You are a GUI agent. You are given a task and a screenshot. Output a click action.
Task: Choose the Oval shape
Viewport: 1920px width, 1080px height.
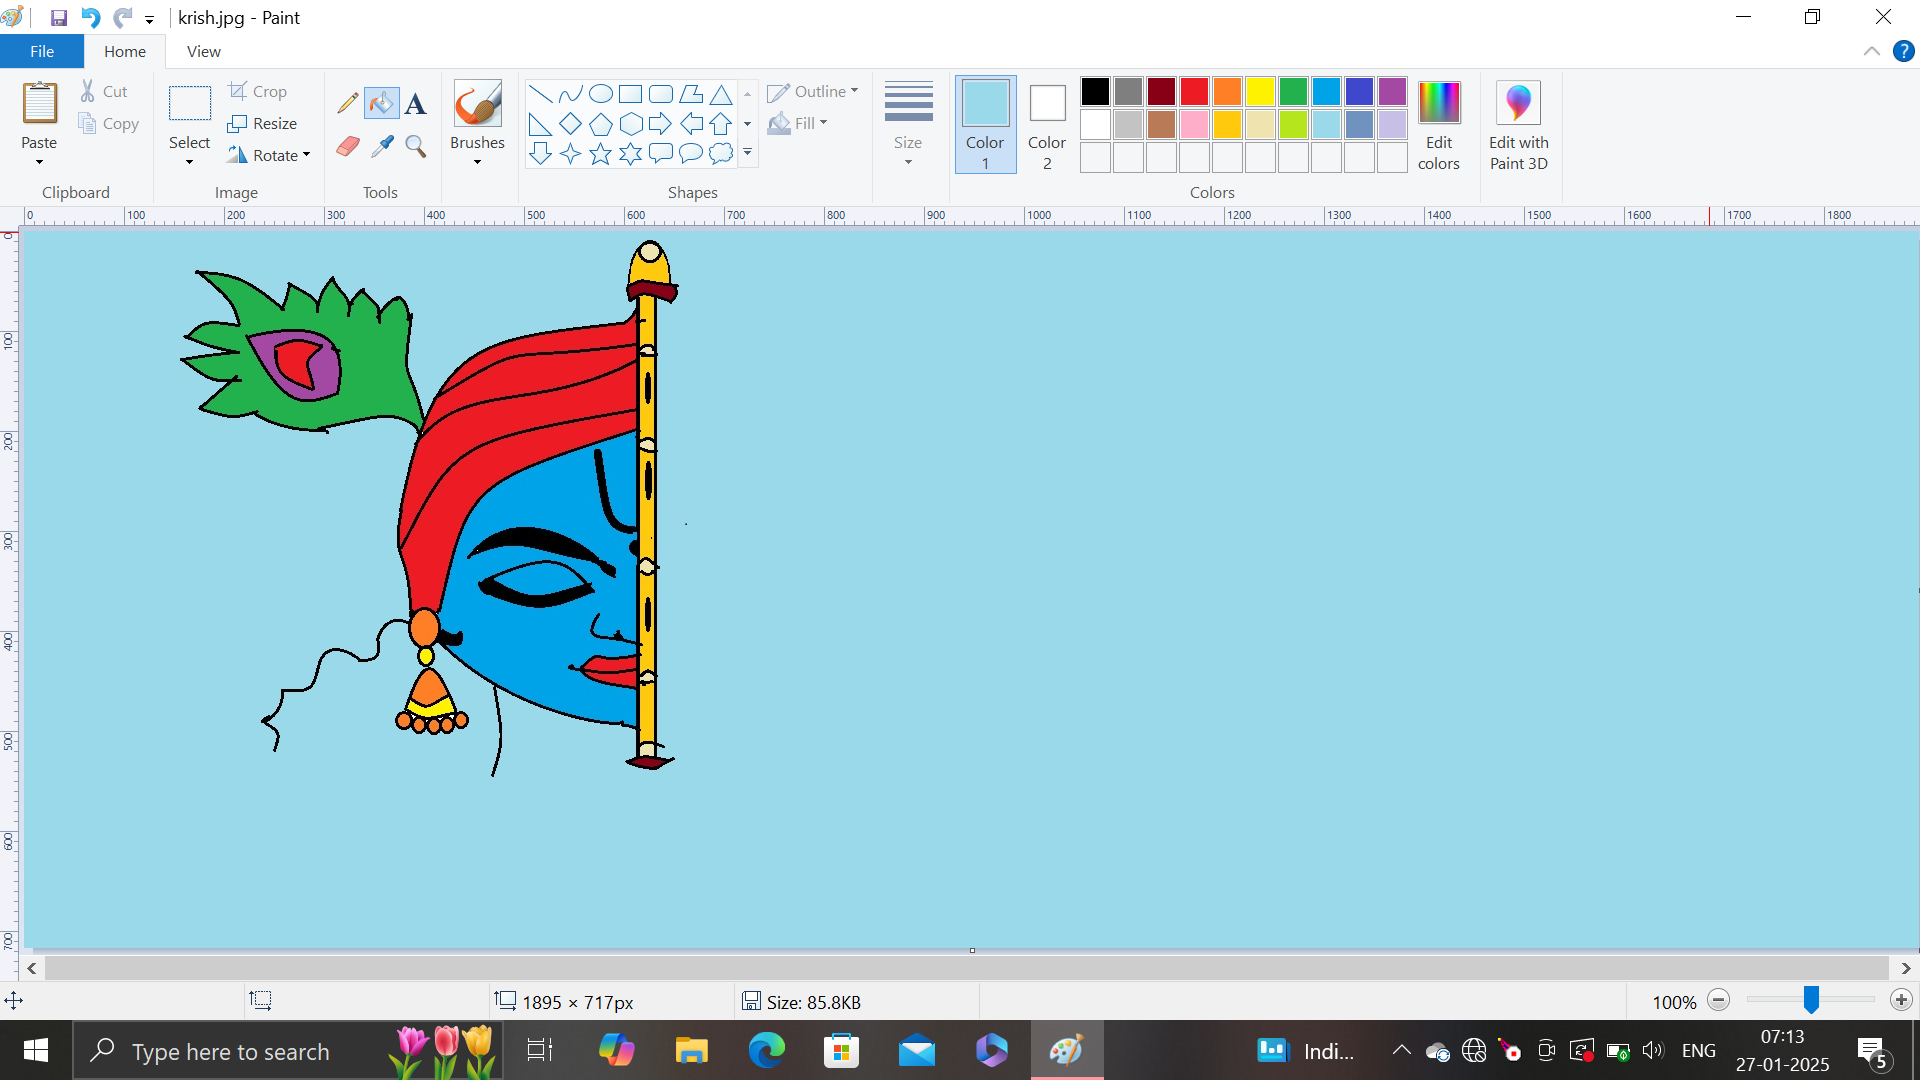pos(600,94)
